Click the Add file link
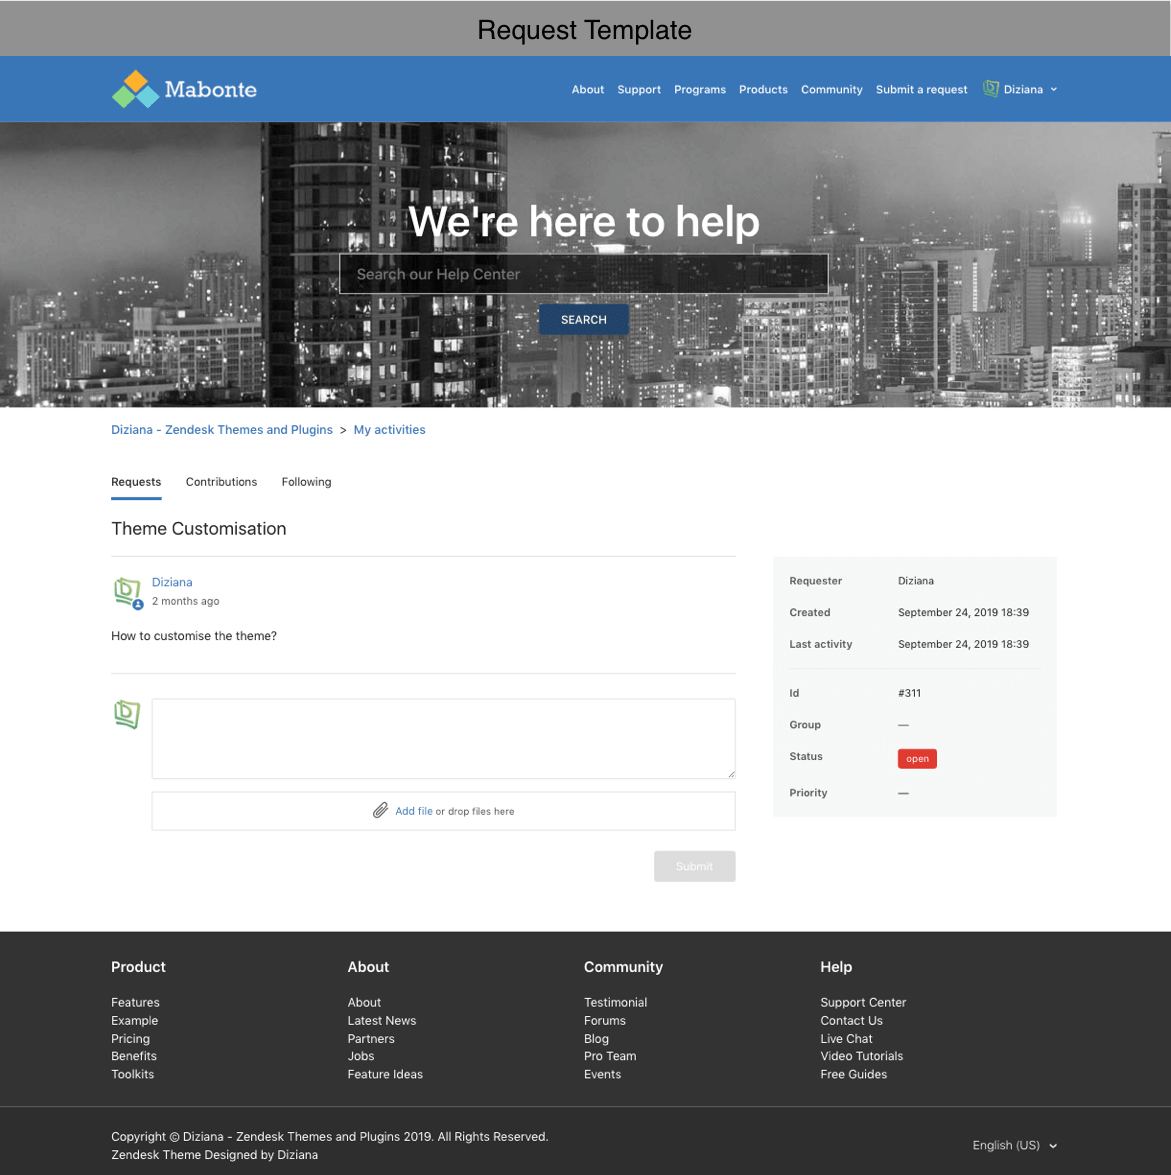 [413, 811]
